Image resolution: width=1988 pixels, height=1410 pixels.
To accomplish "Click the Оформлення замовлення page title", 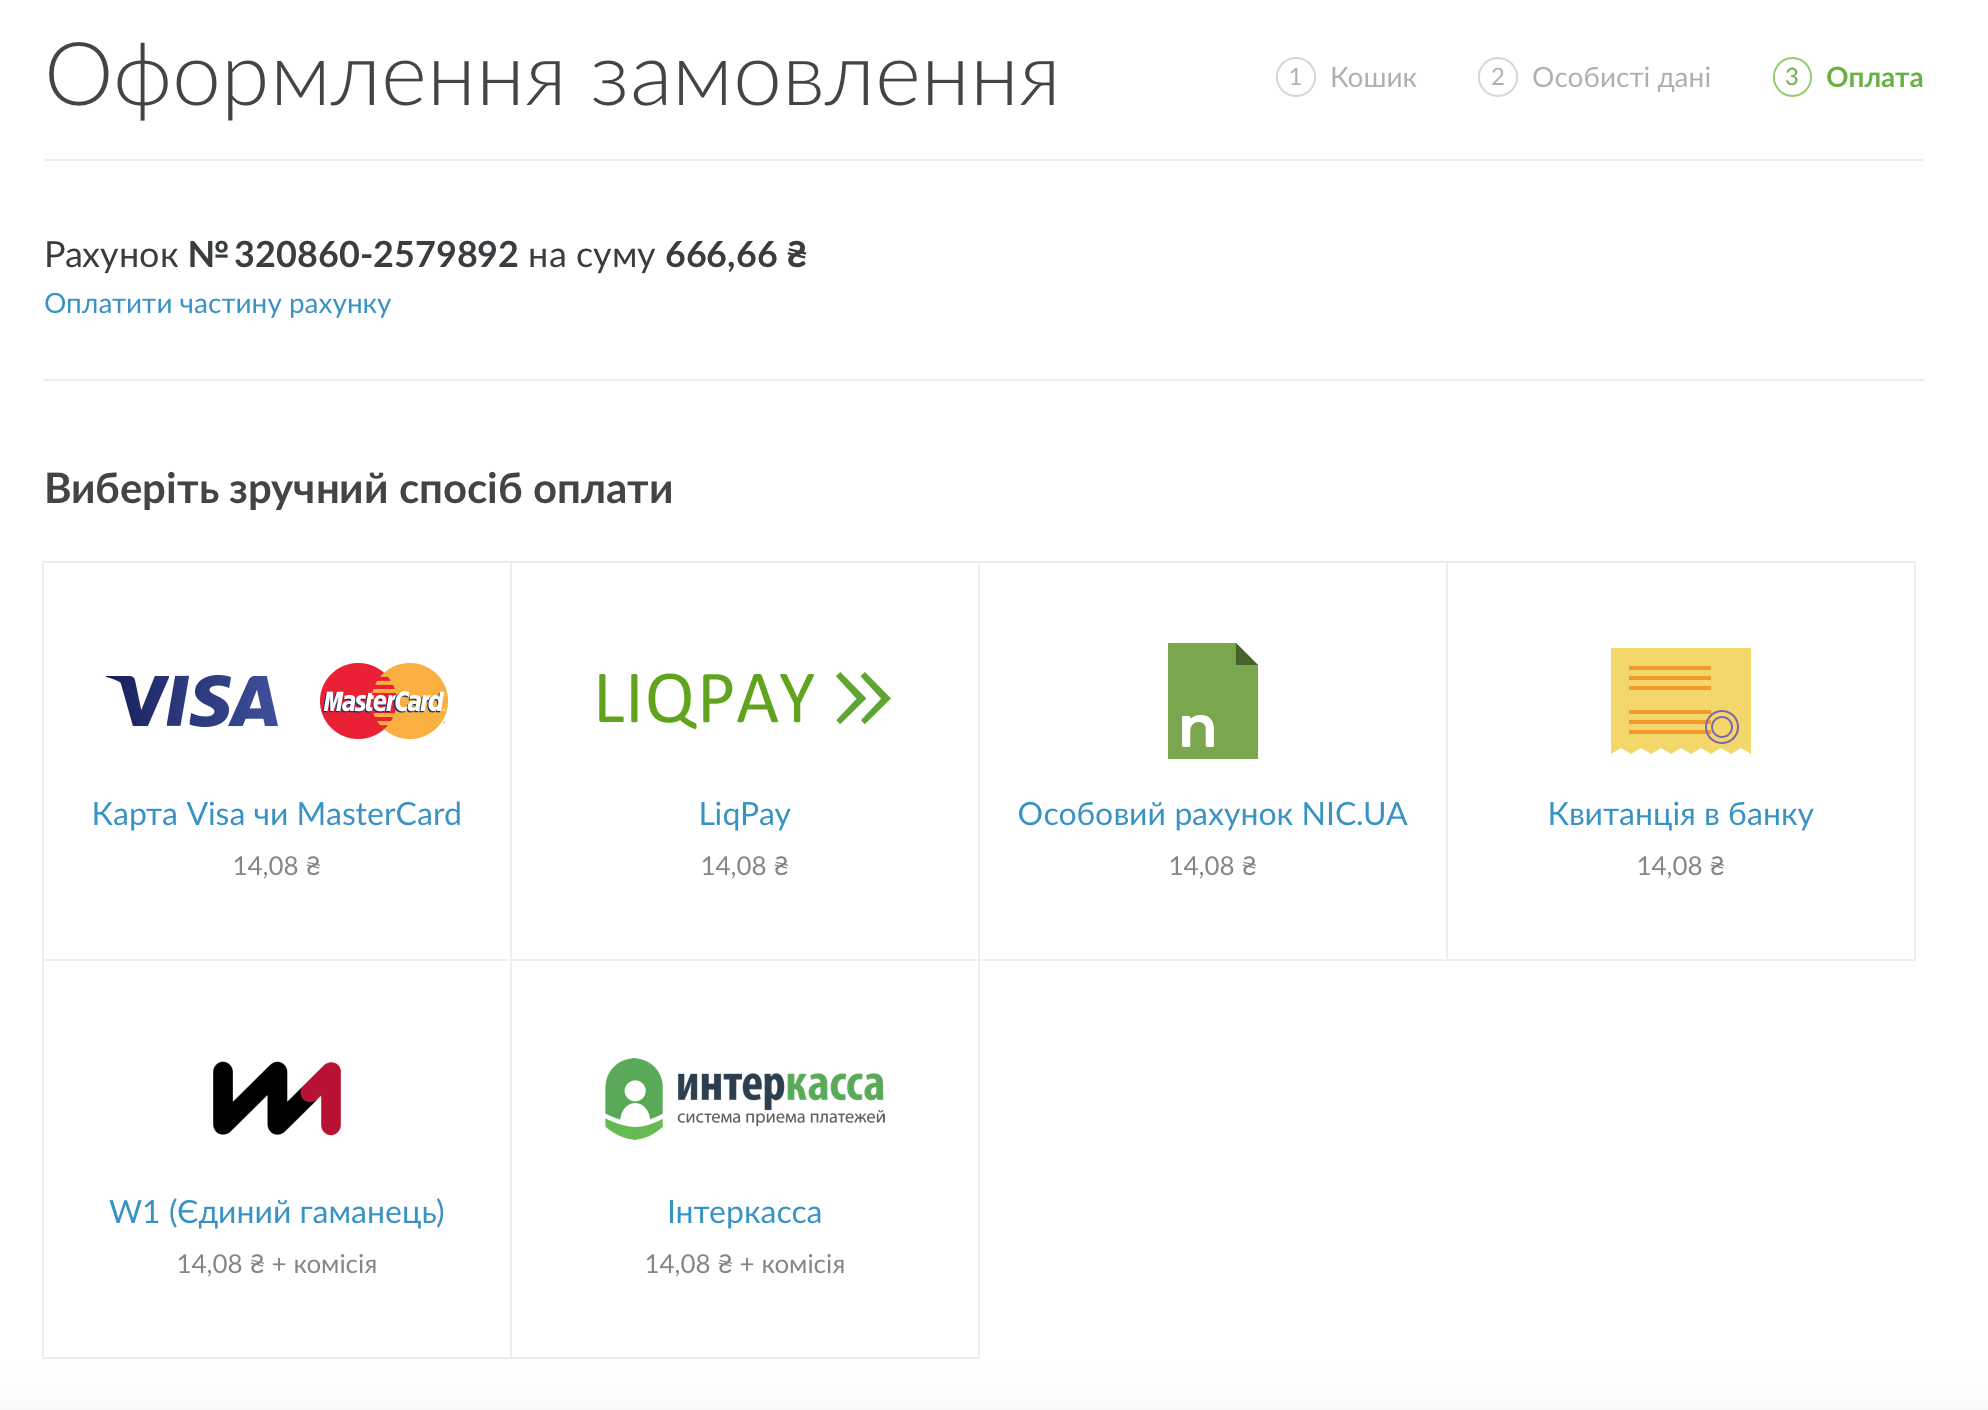I will coord(551,79).
